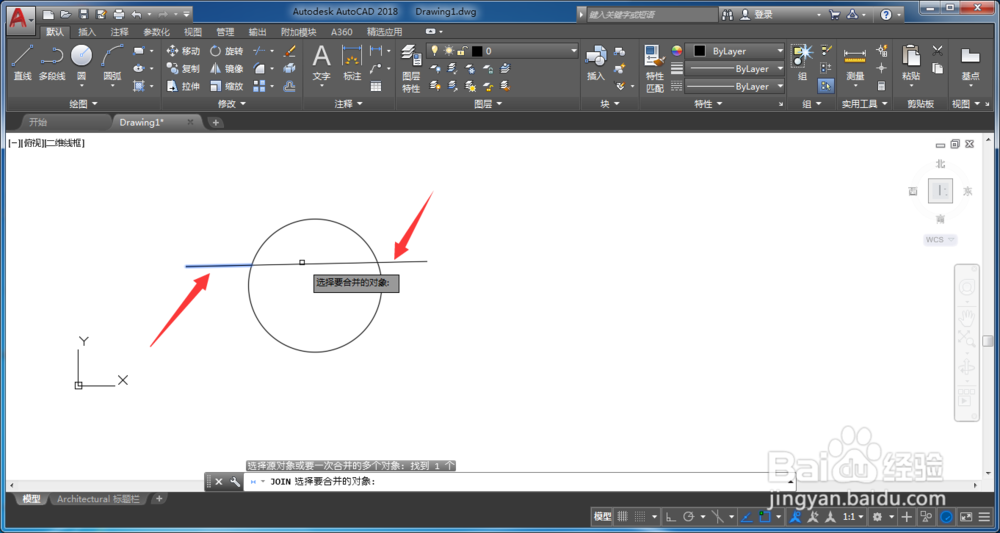Click the Explode icon in Modify panel

coord(290,68)
